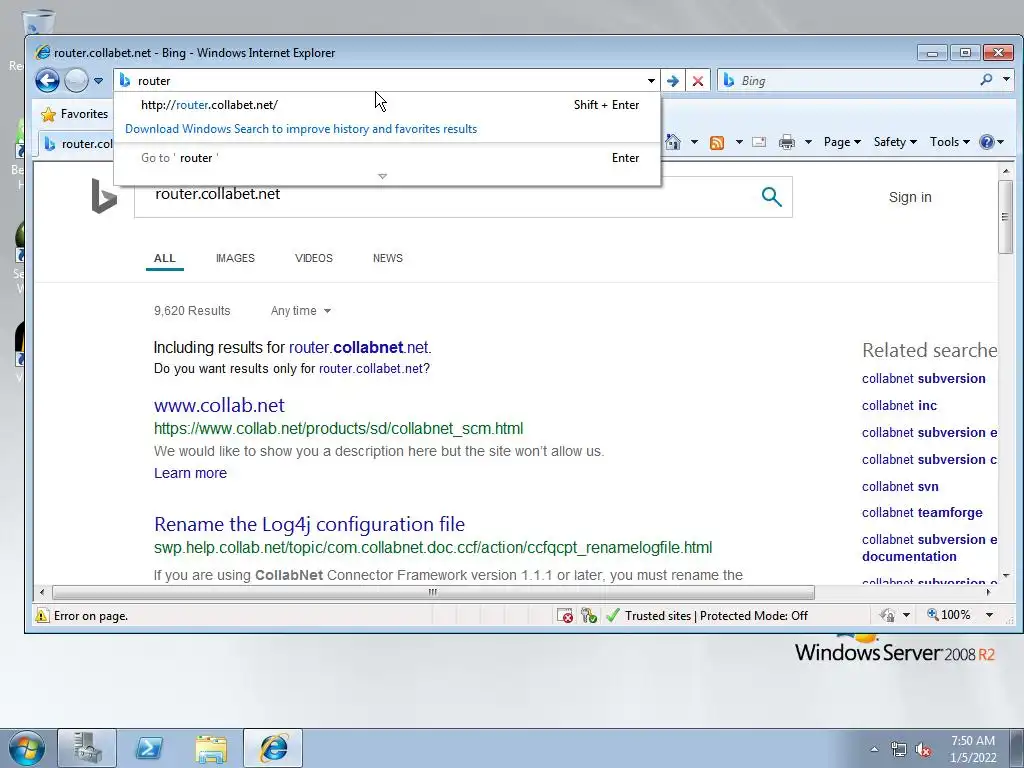Viewport: 1024px width, 768px height.
Task: Click Download Windows Search link
Action: point(301,129)
